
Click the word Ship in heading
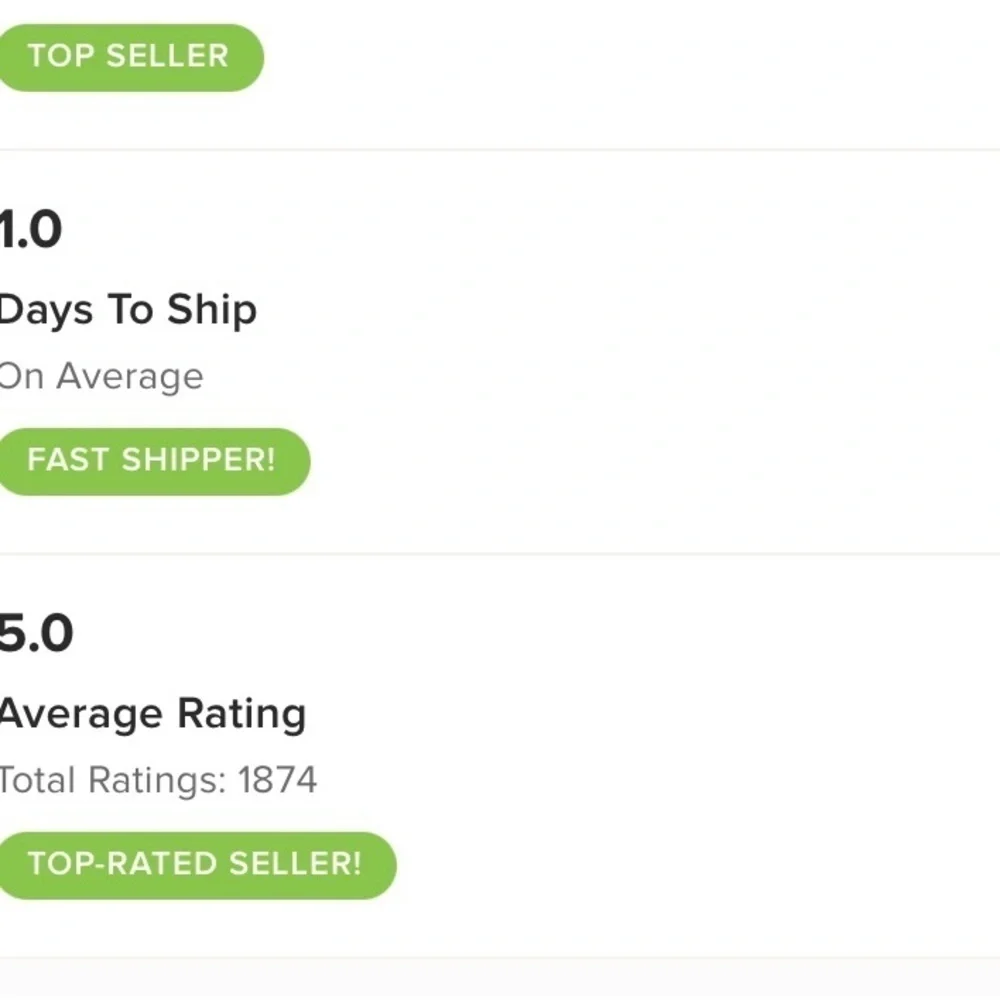(x=212, y=311)
